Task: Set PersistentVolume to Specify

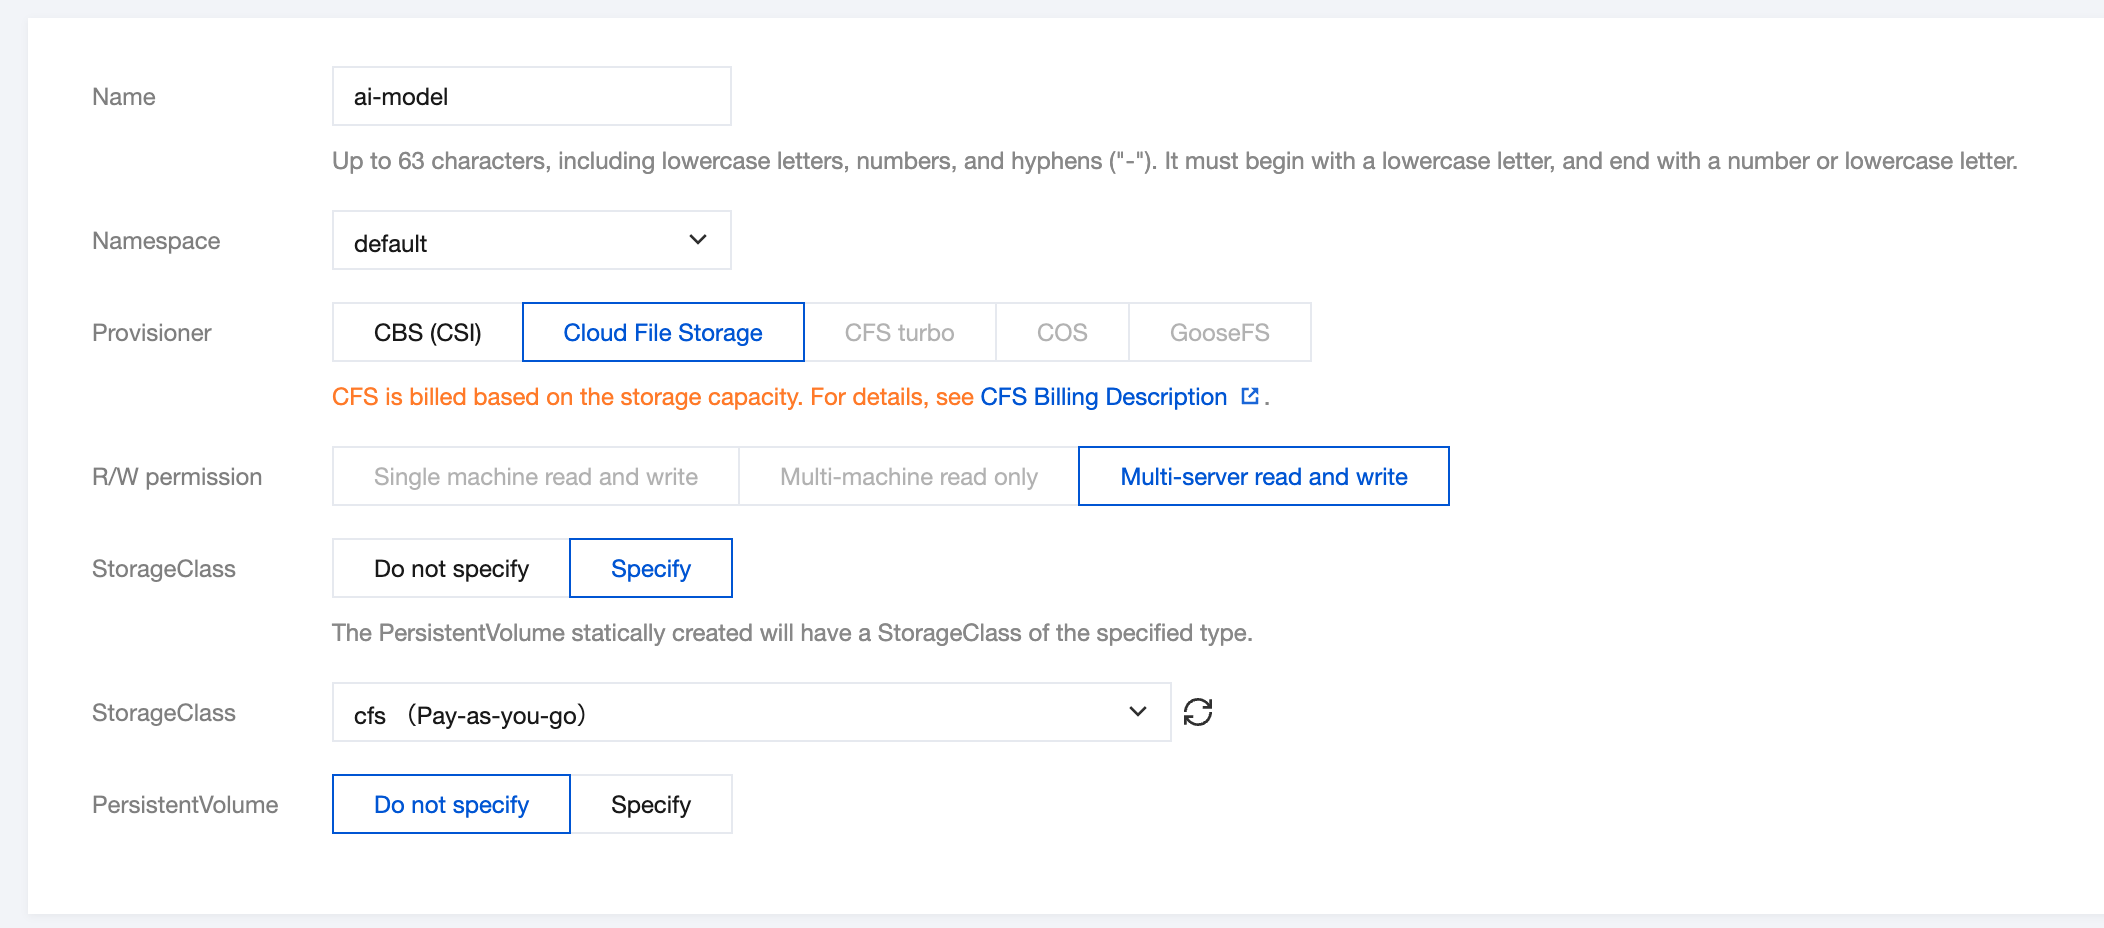Action: coord(650,805)
